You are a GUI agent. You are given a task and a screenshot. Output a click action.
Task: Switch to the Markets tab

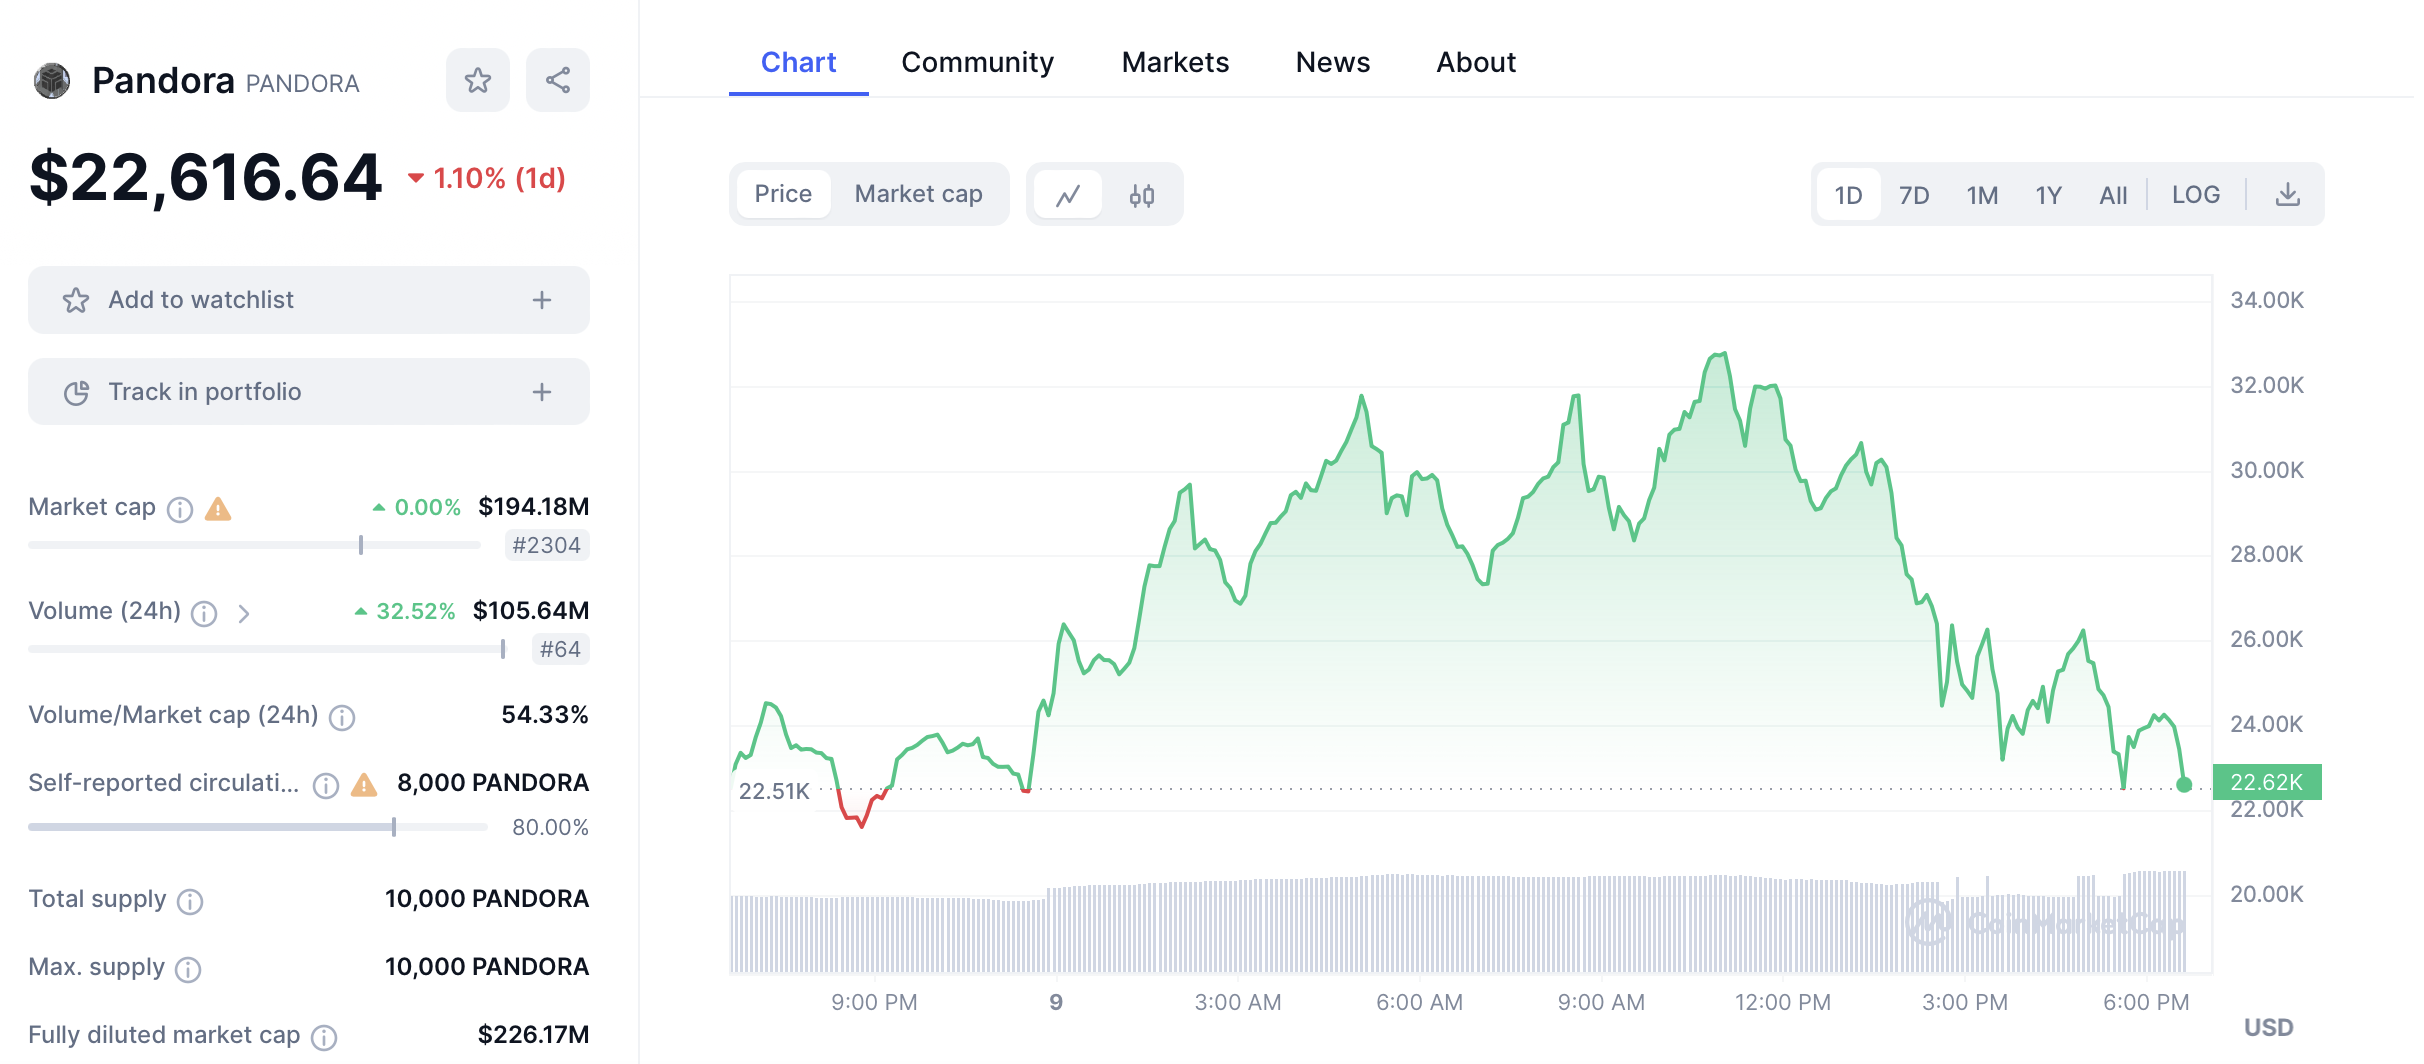1175,62
